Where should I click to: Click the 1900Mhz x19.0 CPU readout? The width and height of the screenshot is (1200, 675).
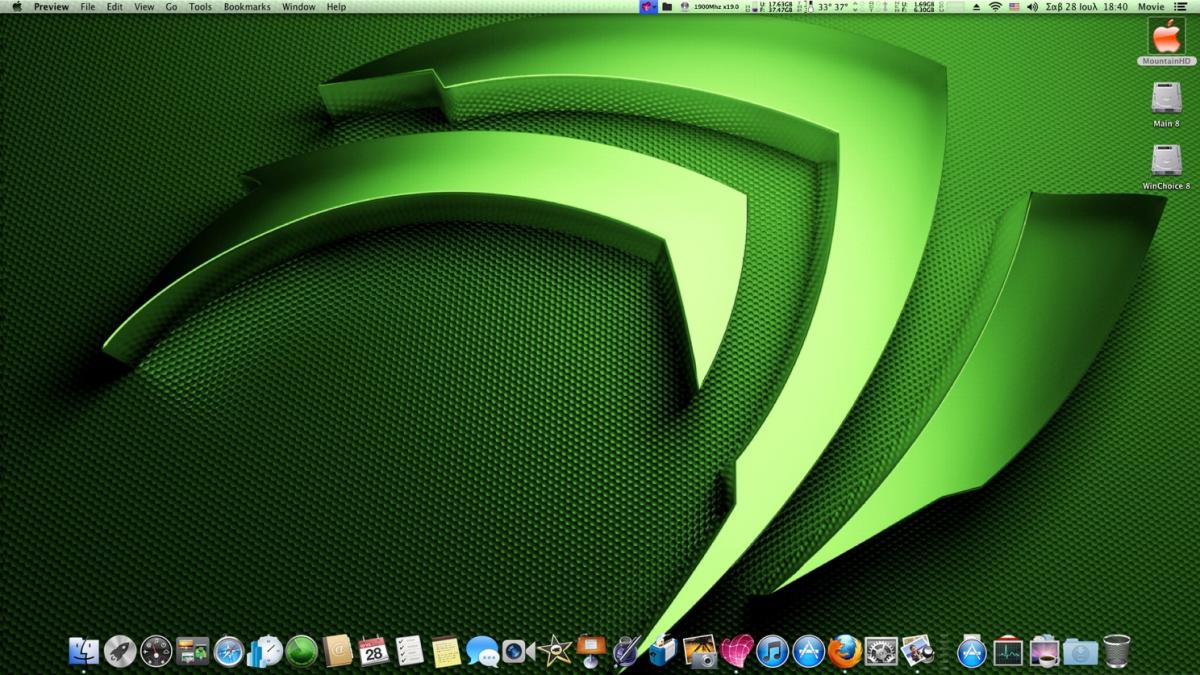716,7
